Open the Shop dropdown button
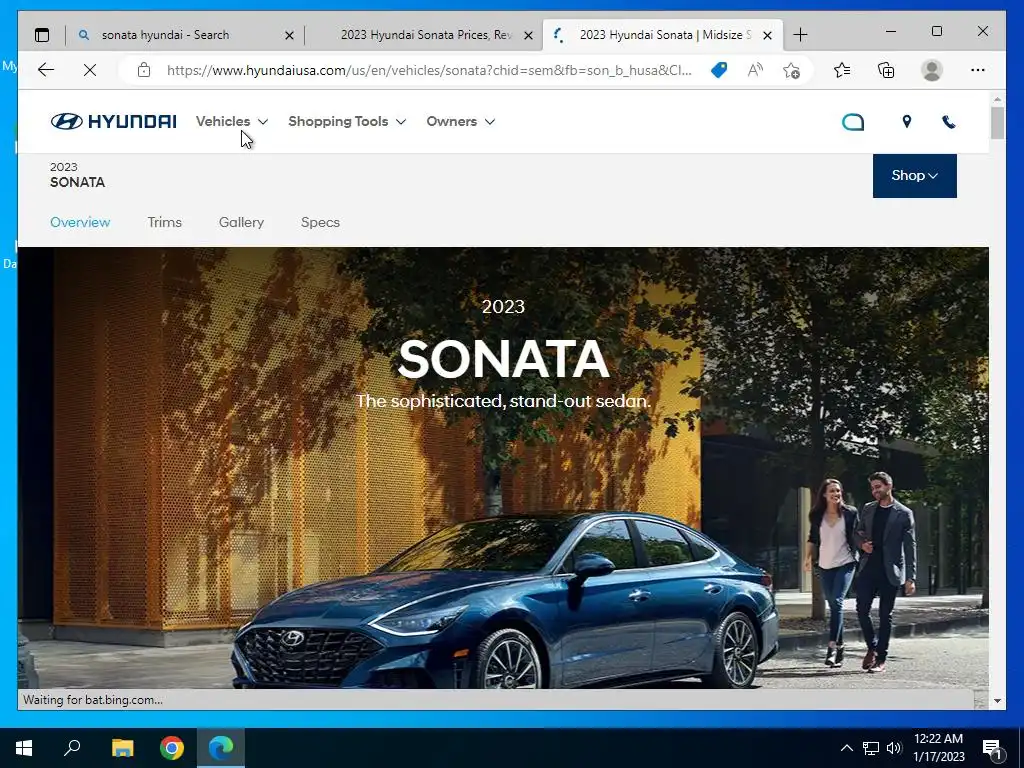Viewport: 1024px width, 768px height. point(914,176)
